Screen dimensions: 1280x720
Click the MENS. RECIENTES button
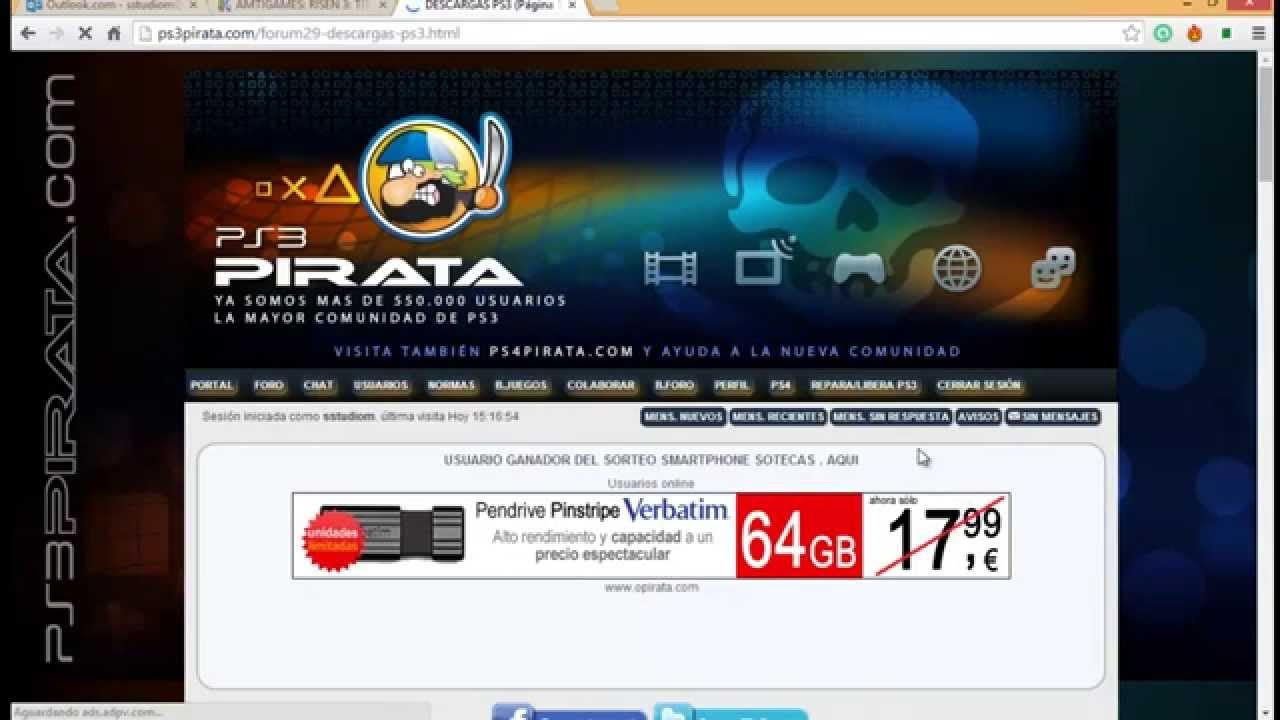point(778,417)
